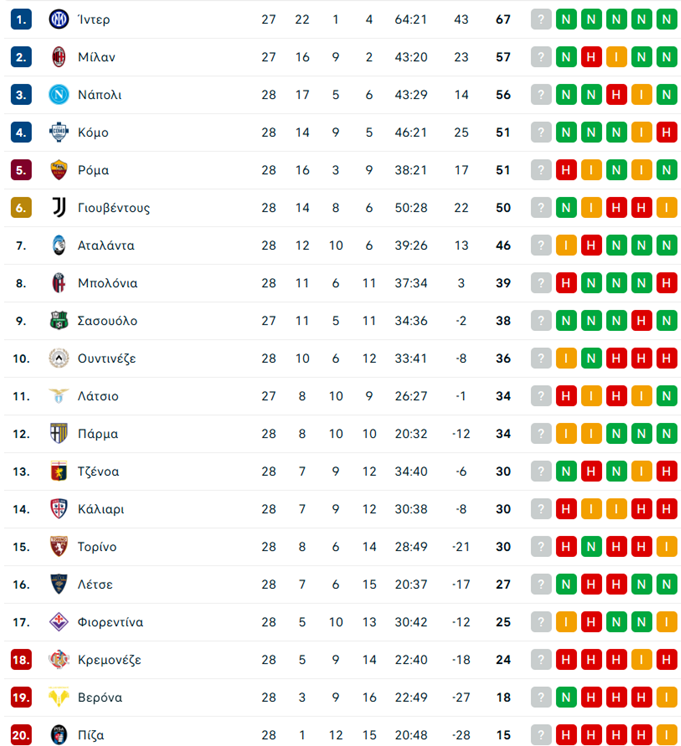Viewport: 681px width, 746px height.
Task: Click the Juventus club crest icon
Action: pyautogui.click(x=58, y=208)
